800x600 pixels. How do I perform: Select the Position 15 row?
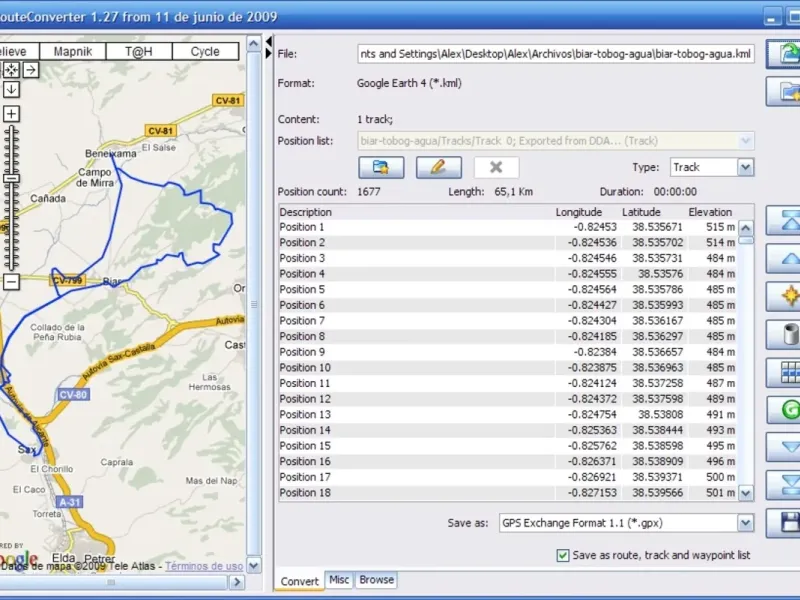click(x=509, y=446)
